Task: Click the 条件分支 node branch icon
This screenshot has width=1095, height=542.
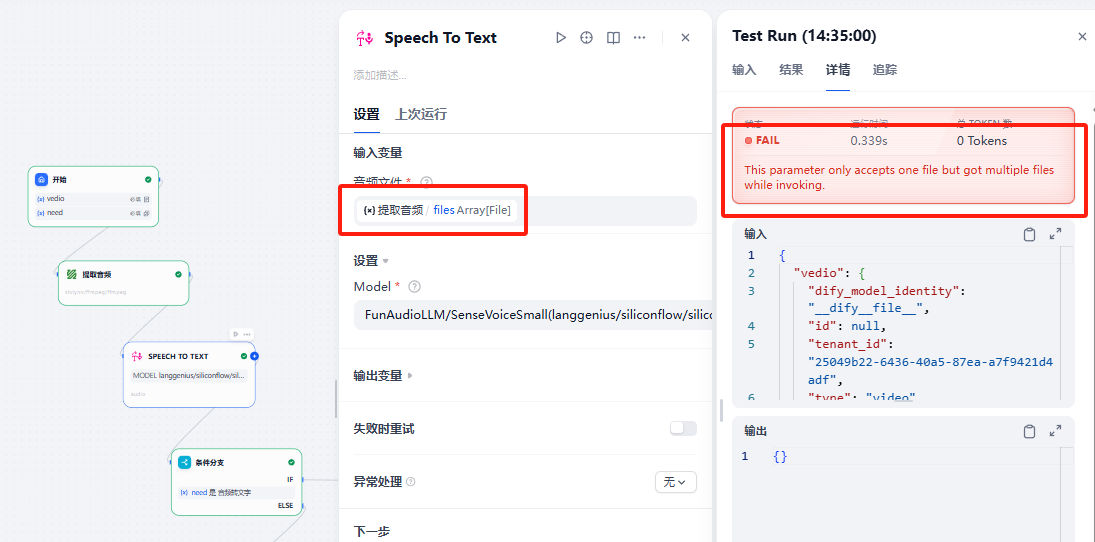Action: (x=184, y=462)
